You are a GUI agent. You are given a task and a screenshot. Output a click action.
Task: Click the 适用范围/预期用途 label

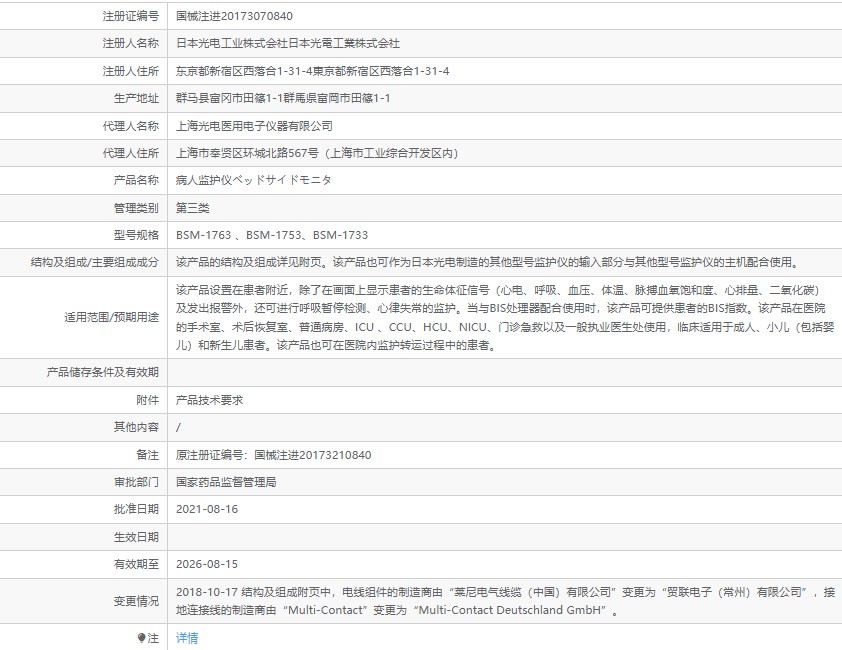[112, 317]
